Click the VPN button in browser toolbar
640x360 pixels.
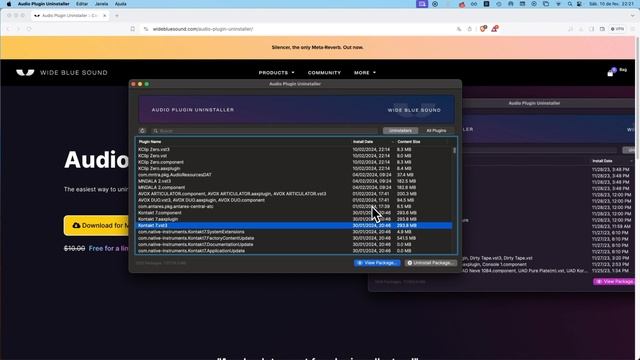coord(617,29)
